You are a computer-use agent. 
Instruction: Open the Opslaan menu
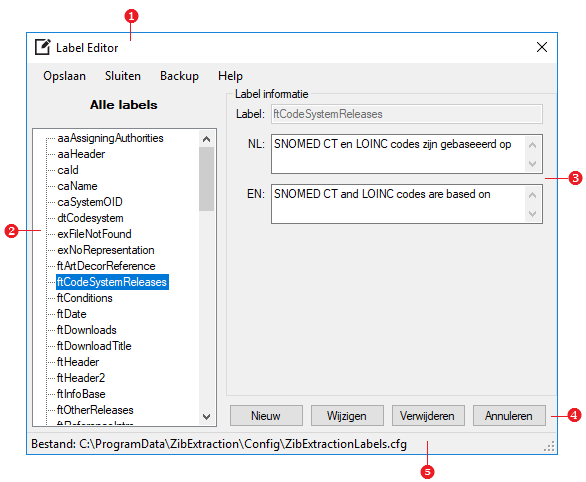64,76
